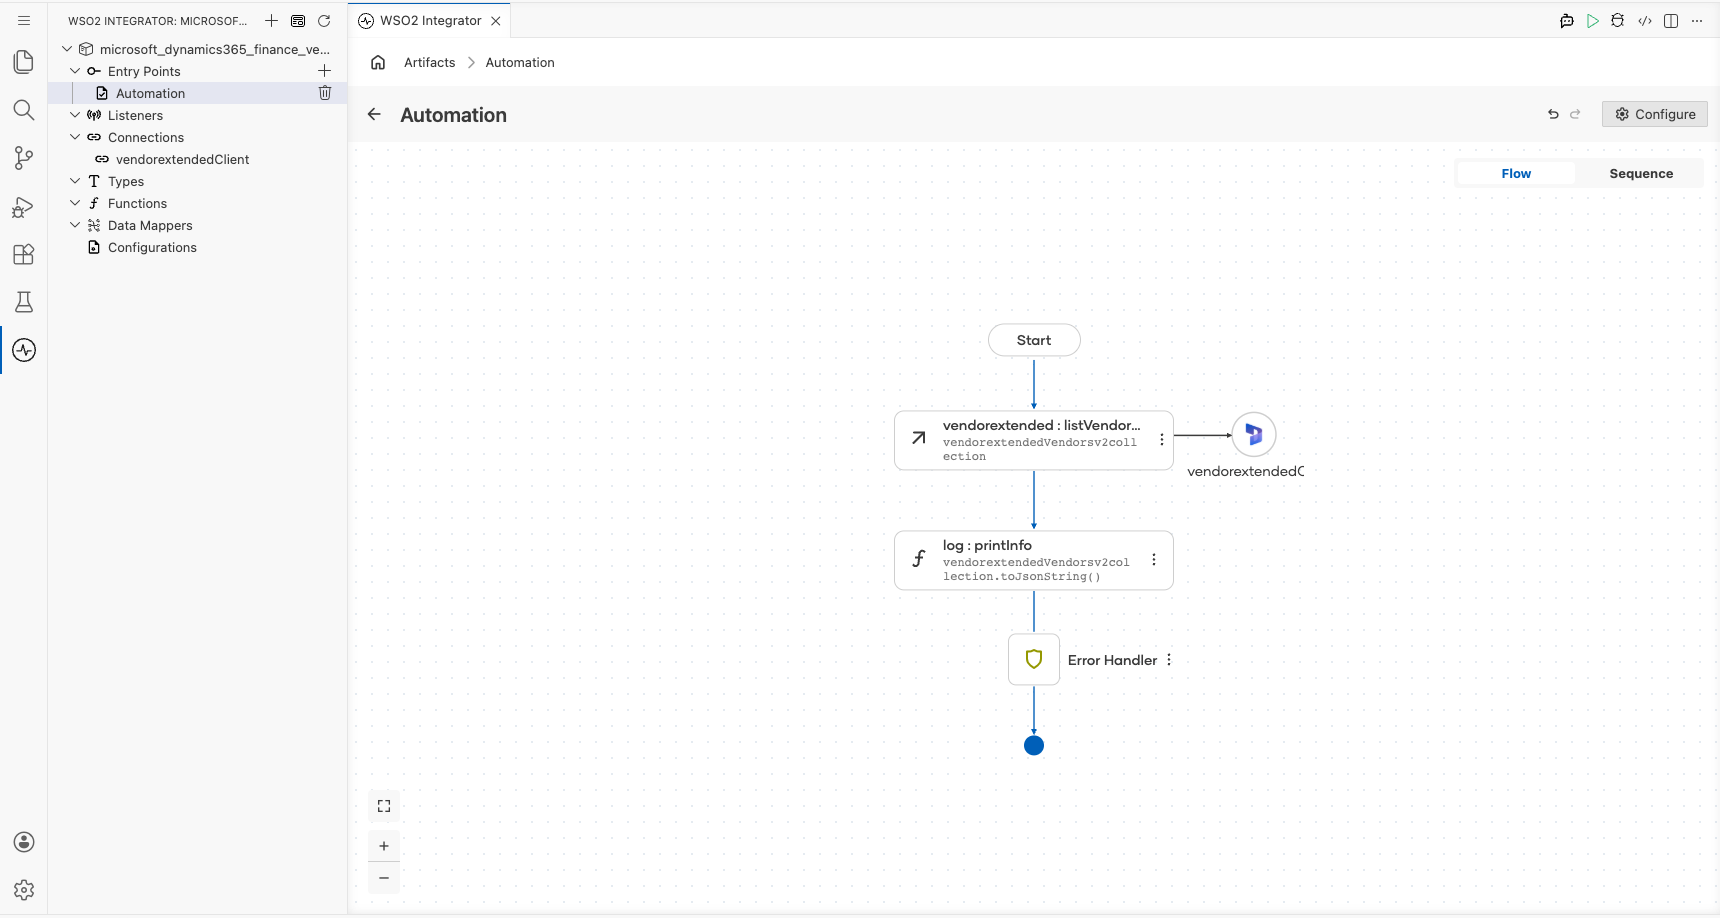Click the overview icon in panel header

coord(298,20)
